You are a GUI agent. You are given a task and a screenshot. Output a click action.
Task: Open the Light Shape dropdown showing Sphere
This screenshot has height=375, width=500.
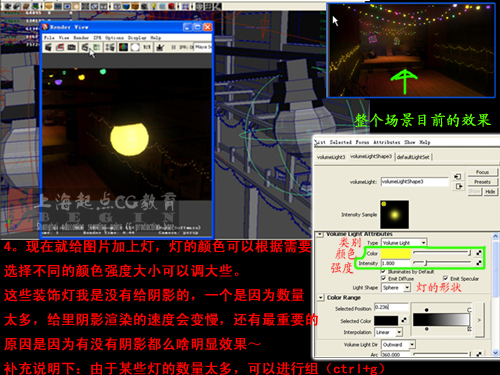click(396, 287)
